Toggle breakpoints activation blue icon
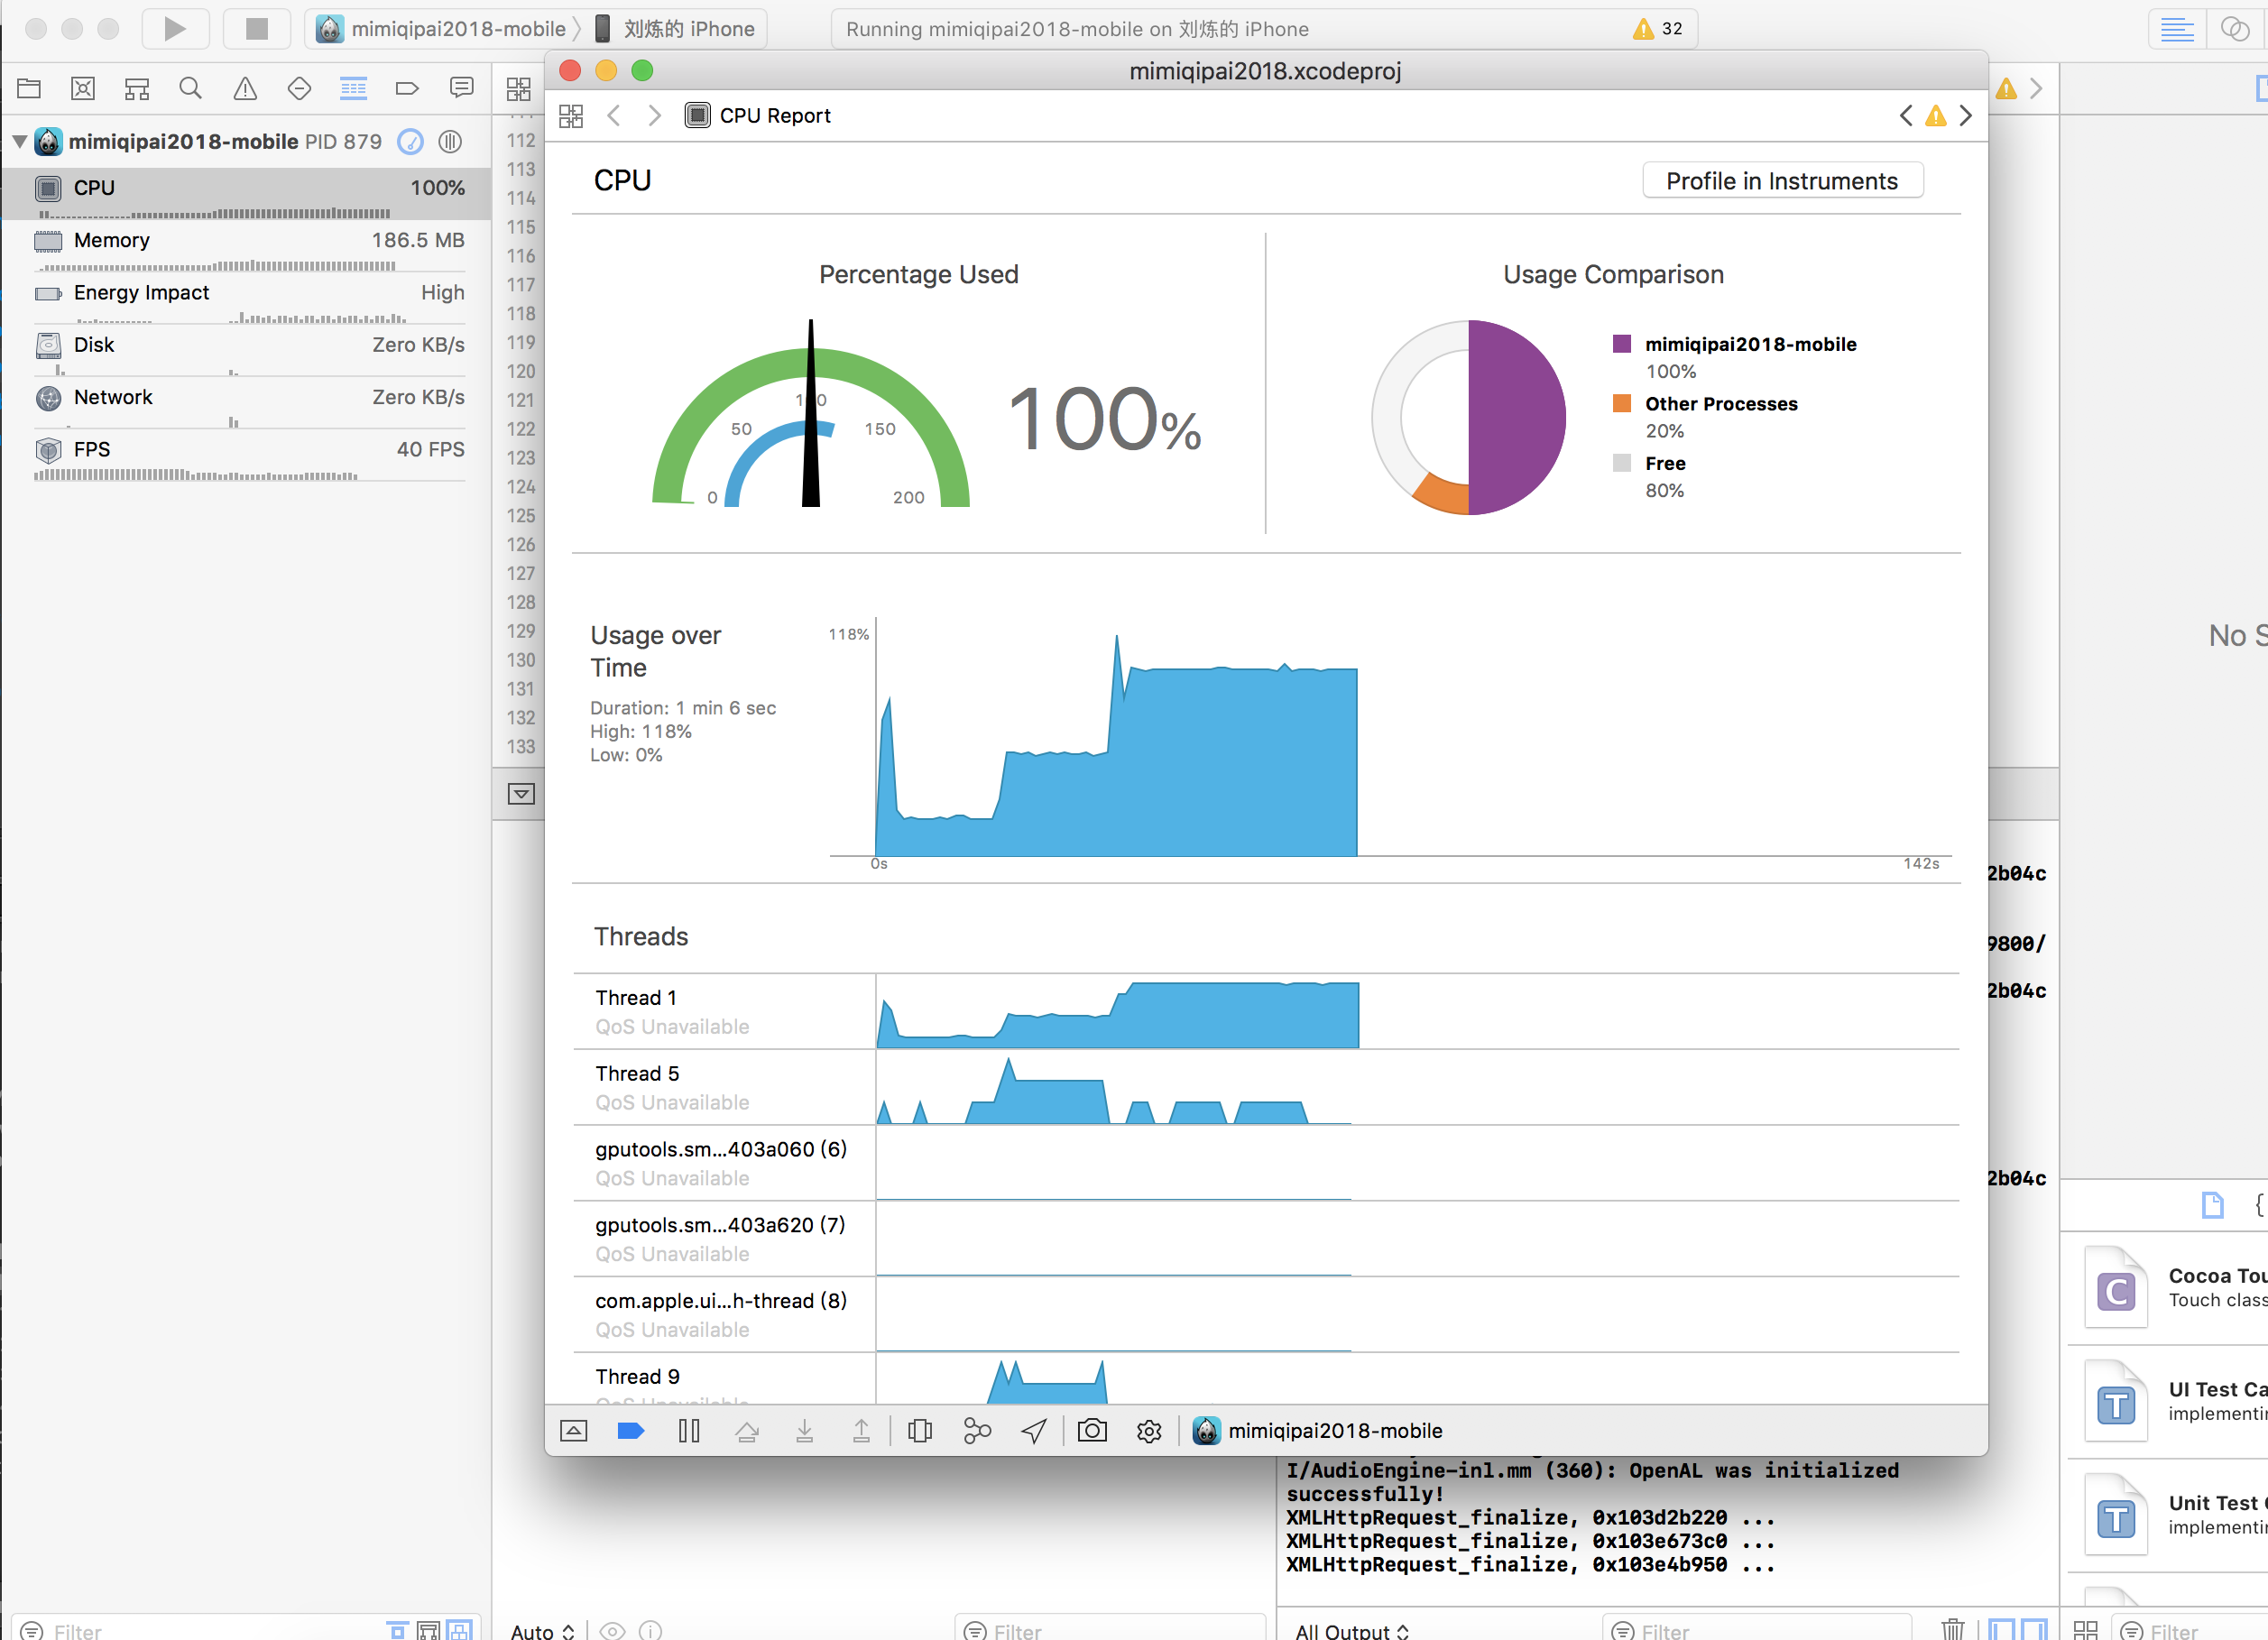 coord(630,1431)
